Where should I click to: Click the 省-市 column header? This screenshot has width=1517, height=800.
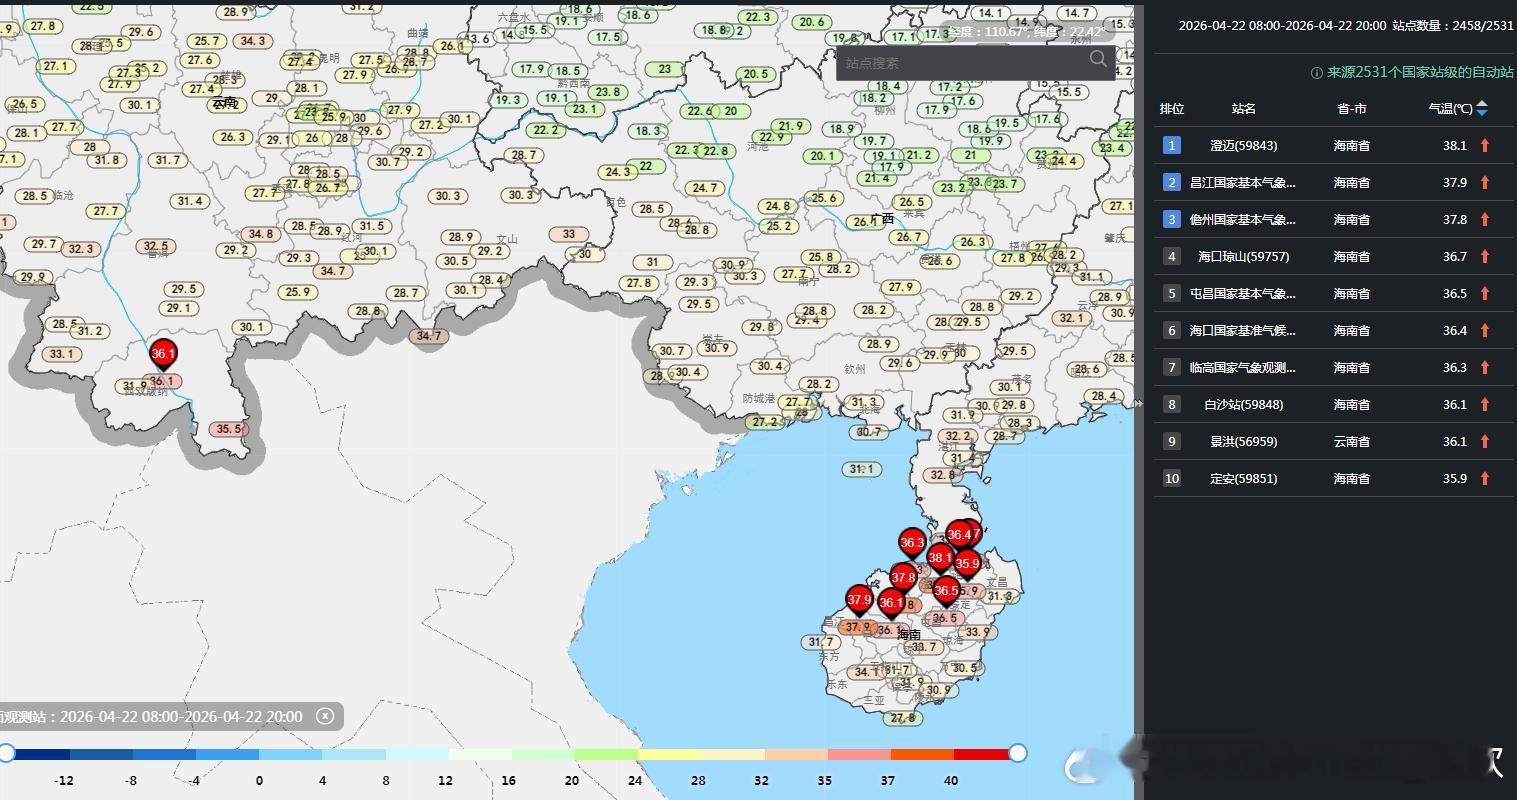click(x=1351, y=108)
